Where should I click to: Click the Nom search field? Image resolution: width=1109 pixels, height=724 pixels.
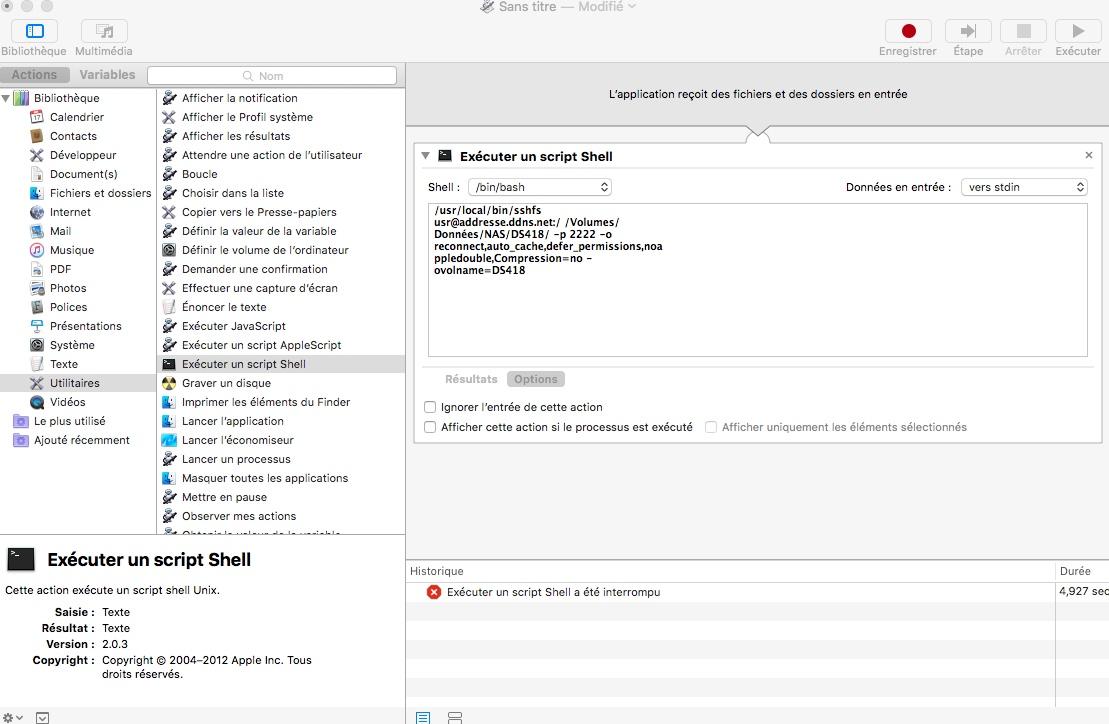pos(272,75)
